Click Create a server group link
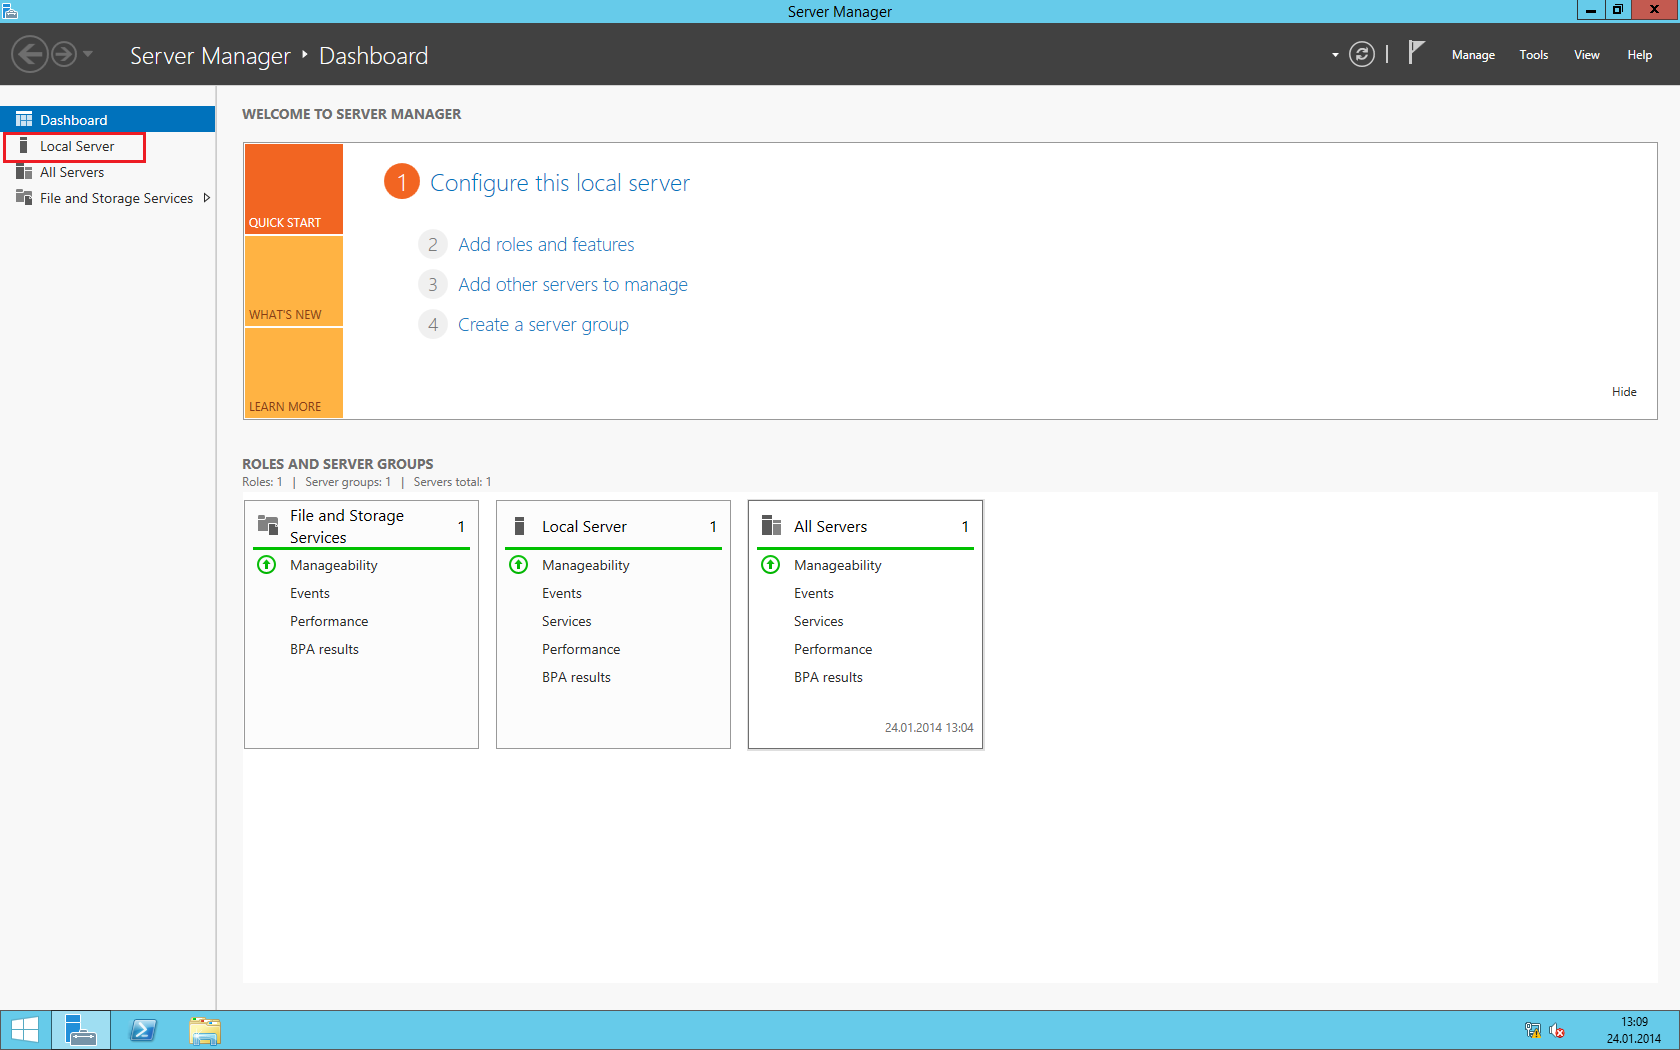Screen dimensions: 1680x1050 pos(543,325)
